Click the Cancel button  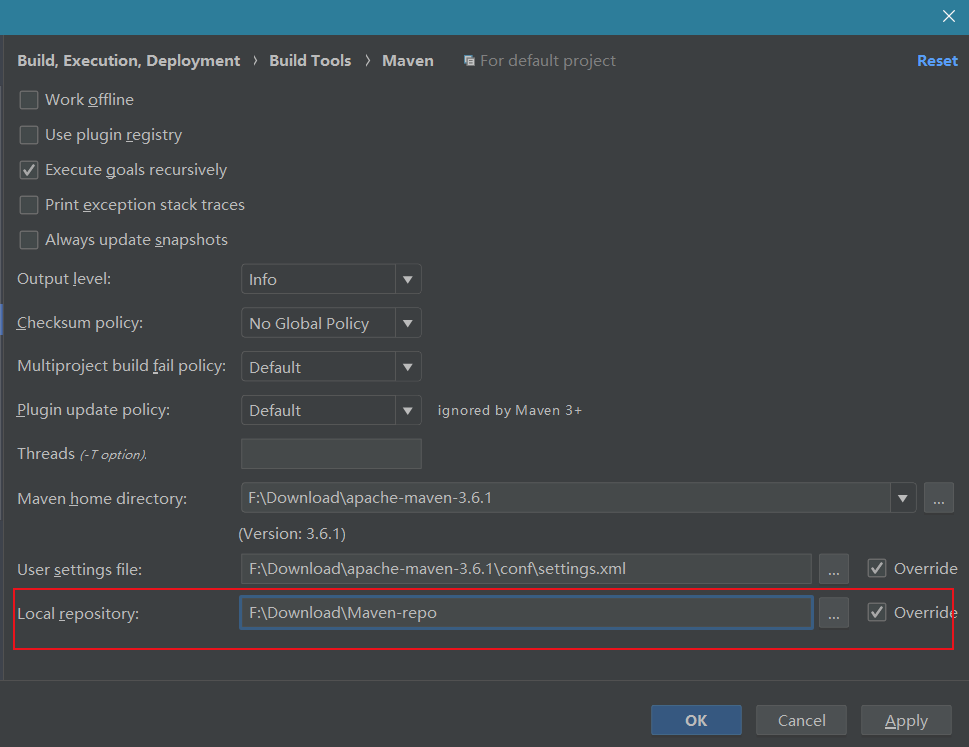802,720
